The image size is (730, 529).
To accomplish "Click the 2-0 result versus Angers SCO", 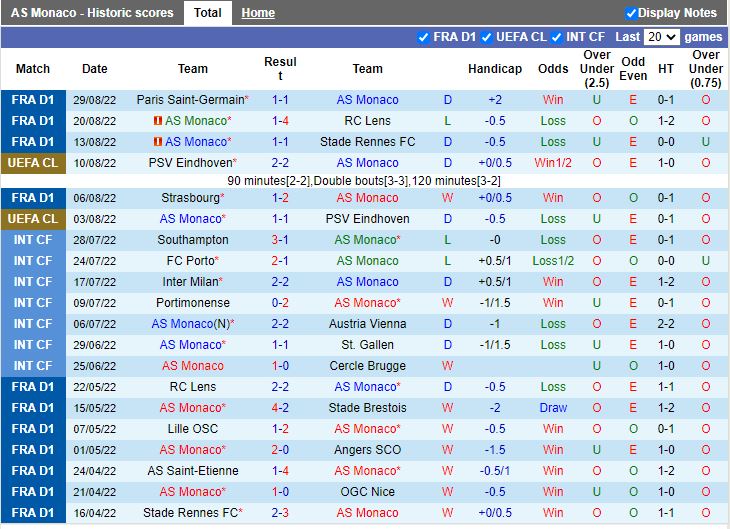I will [x=280, y=449].
